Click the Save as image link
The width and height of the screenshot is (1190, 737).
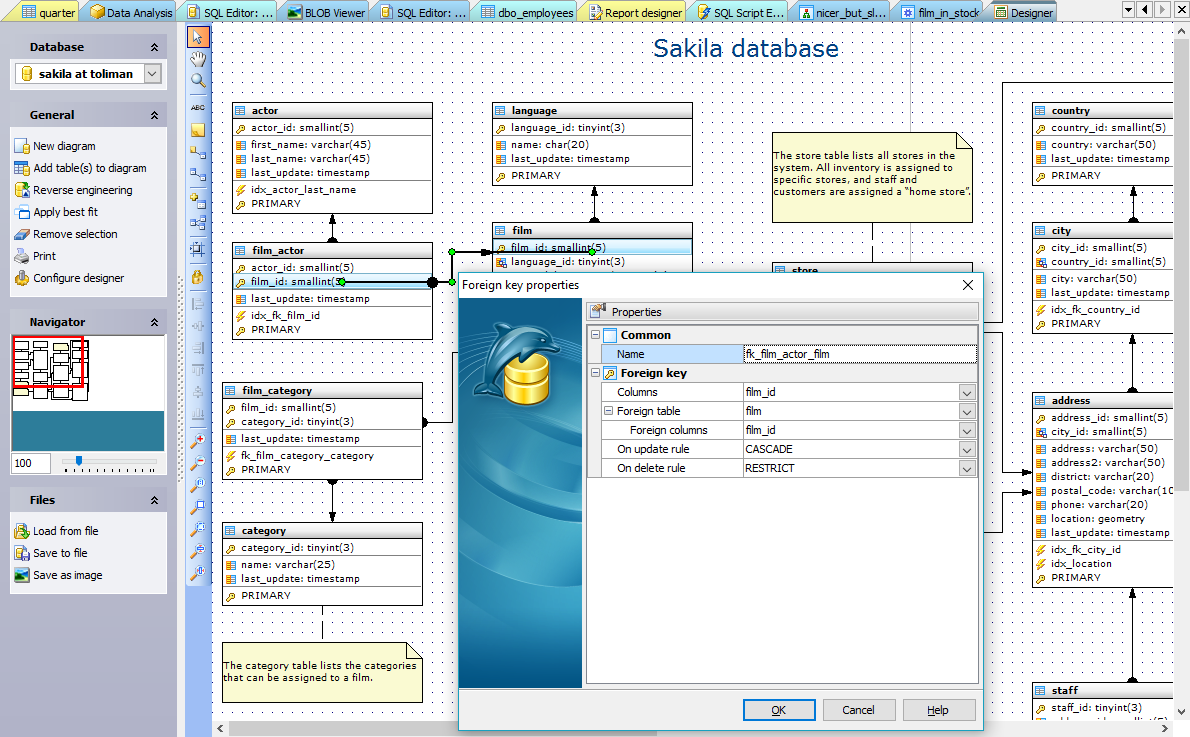coord(67,575)
